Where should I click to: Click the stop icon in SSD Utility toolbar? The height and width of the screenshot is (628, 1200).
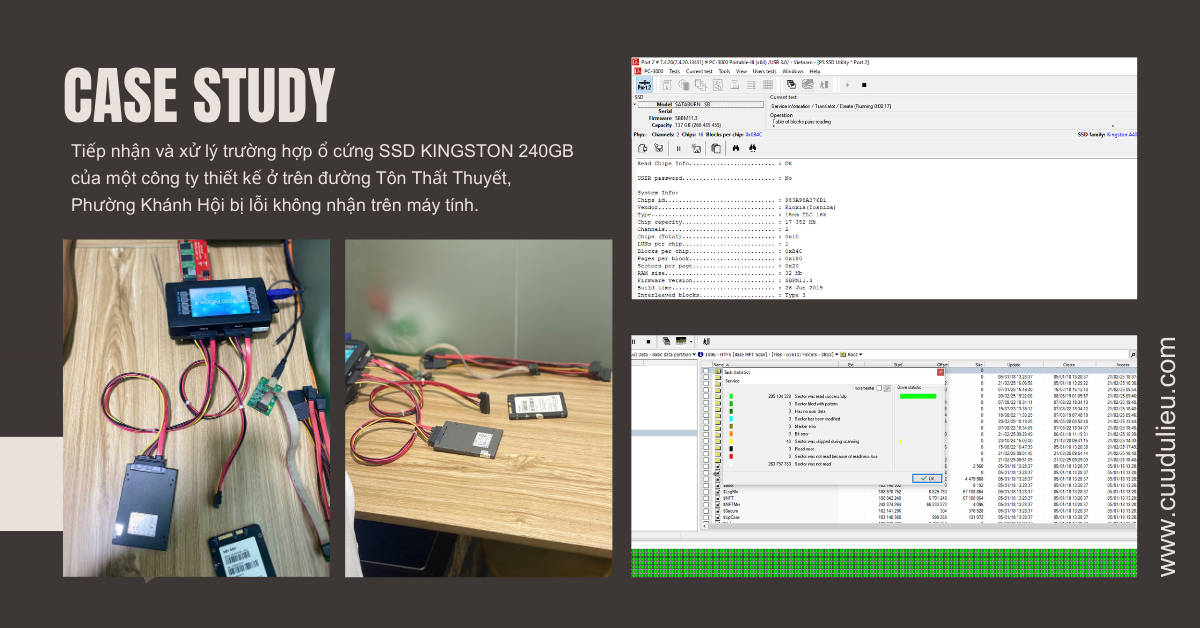pos(864,85)
